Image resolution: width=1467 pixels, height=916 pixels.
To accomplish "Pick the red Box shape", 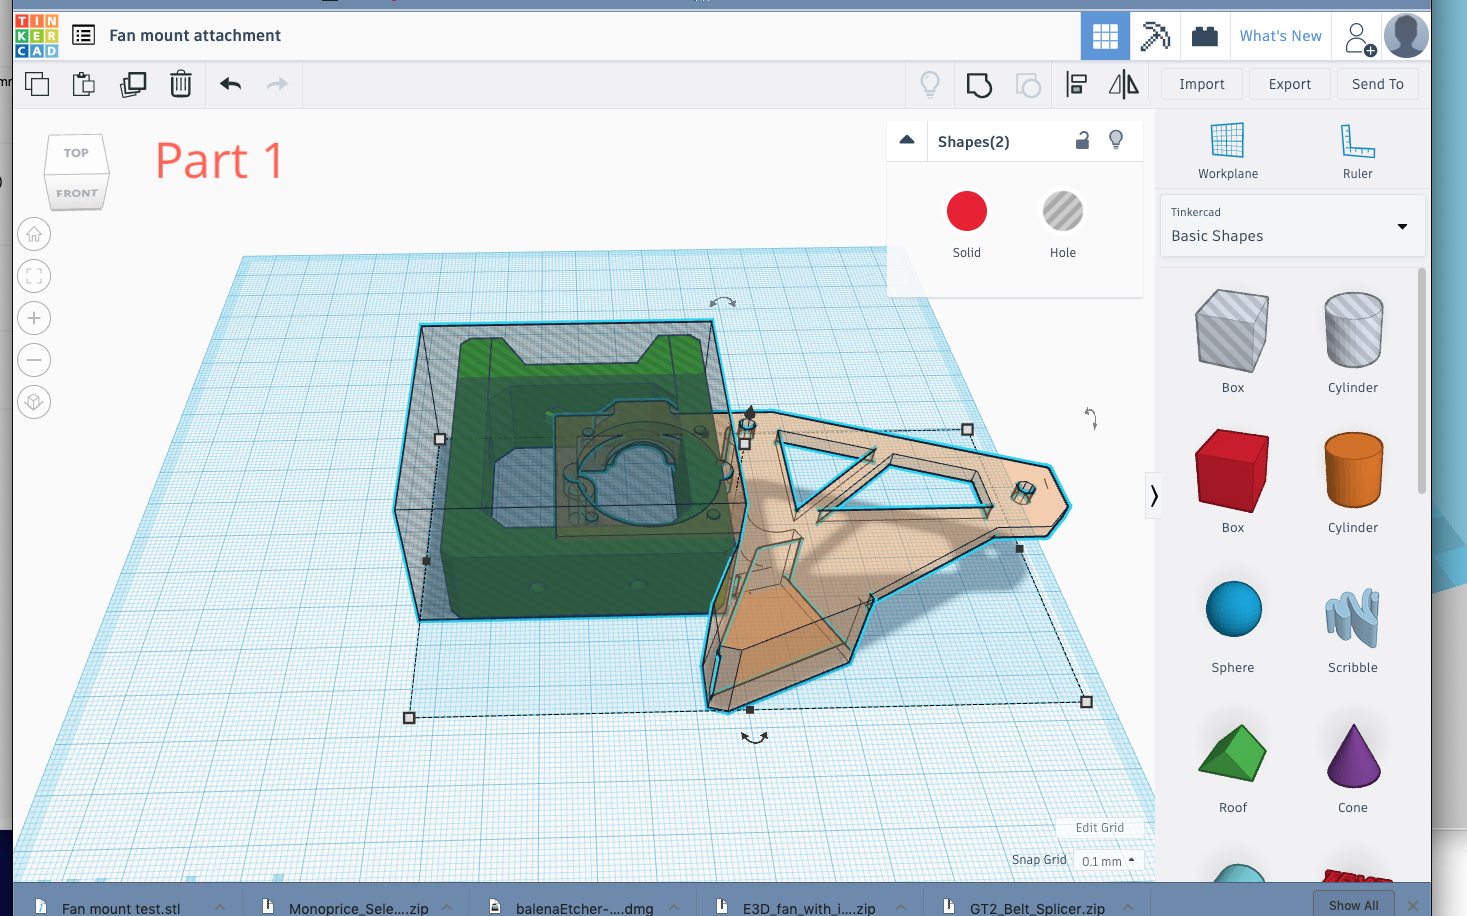I will 1232,471.
